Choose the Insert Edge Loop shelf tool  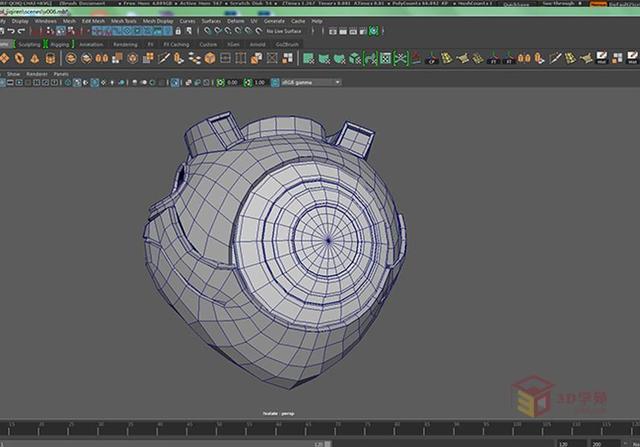[225, 58]
